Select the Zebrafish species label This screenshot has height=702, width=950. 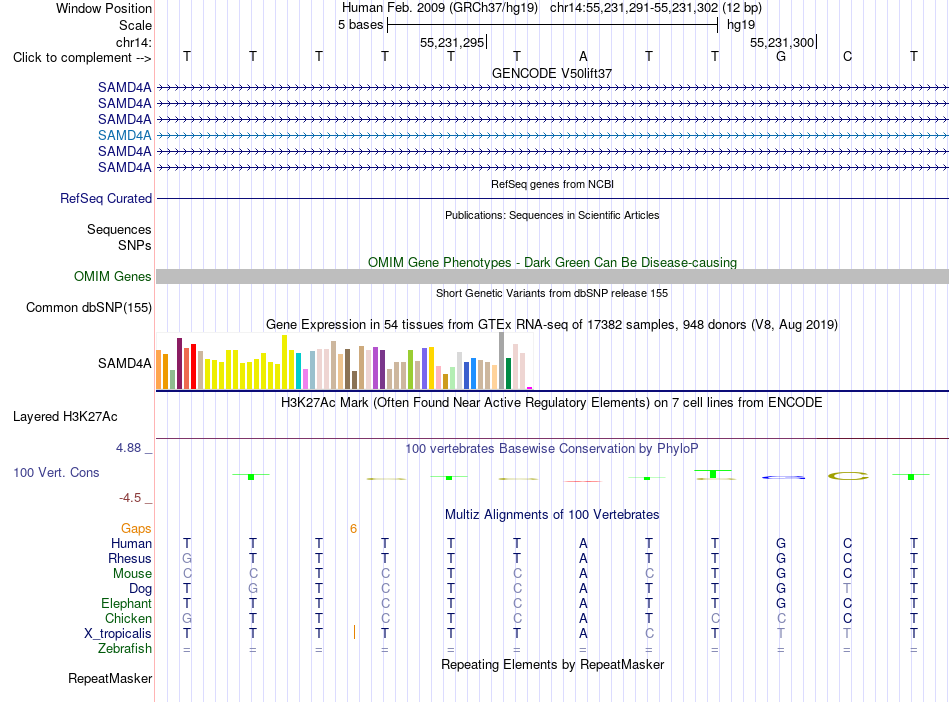click(x=125, y=648)
